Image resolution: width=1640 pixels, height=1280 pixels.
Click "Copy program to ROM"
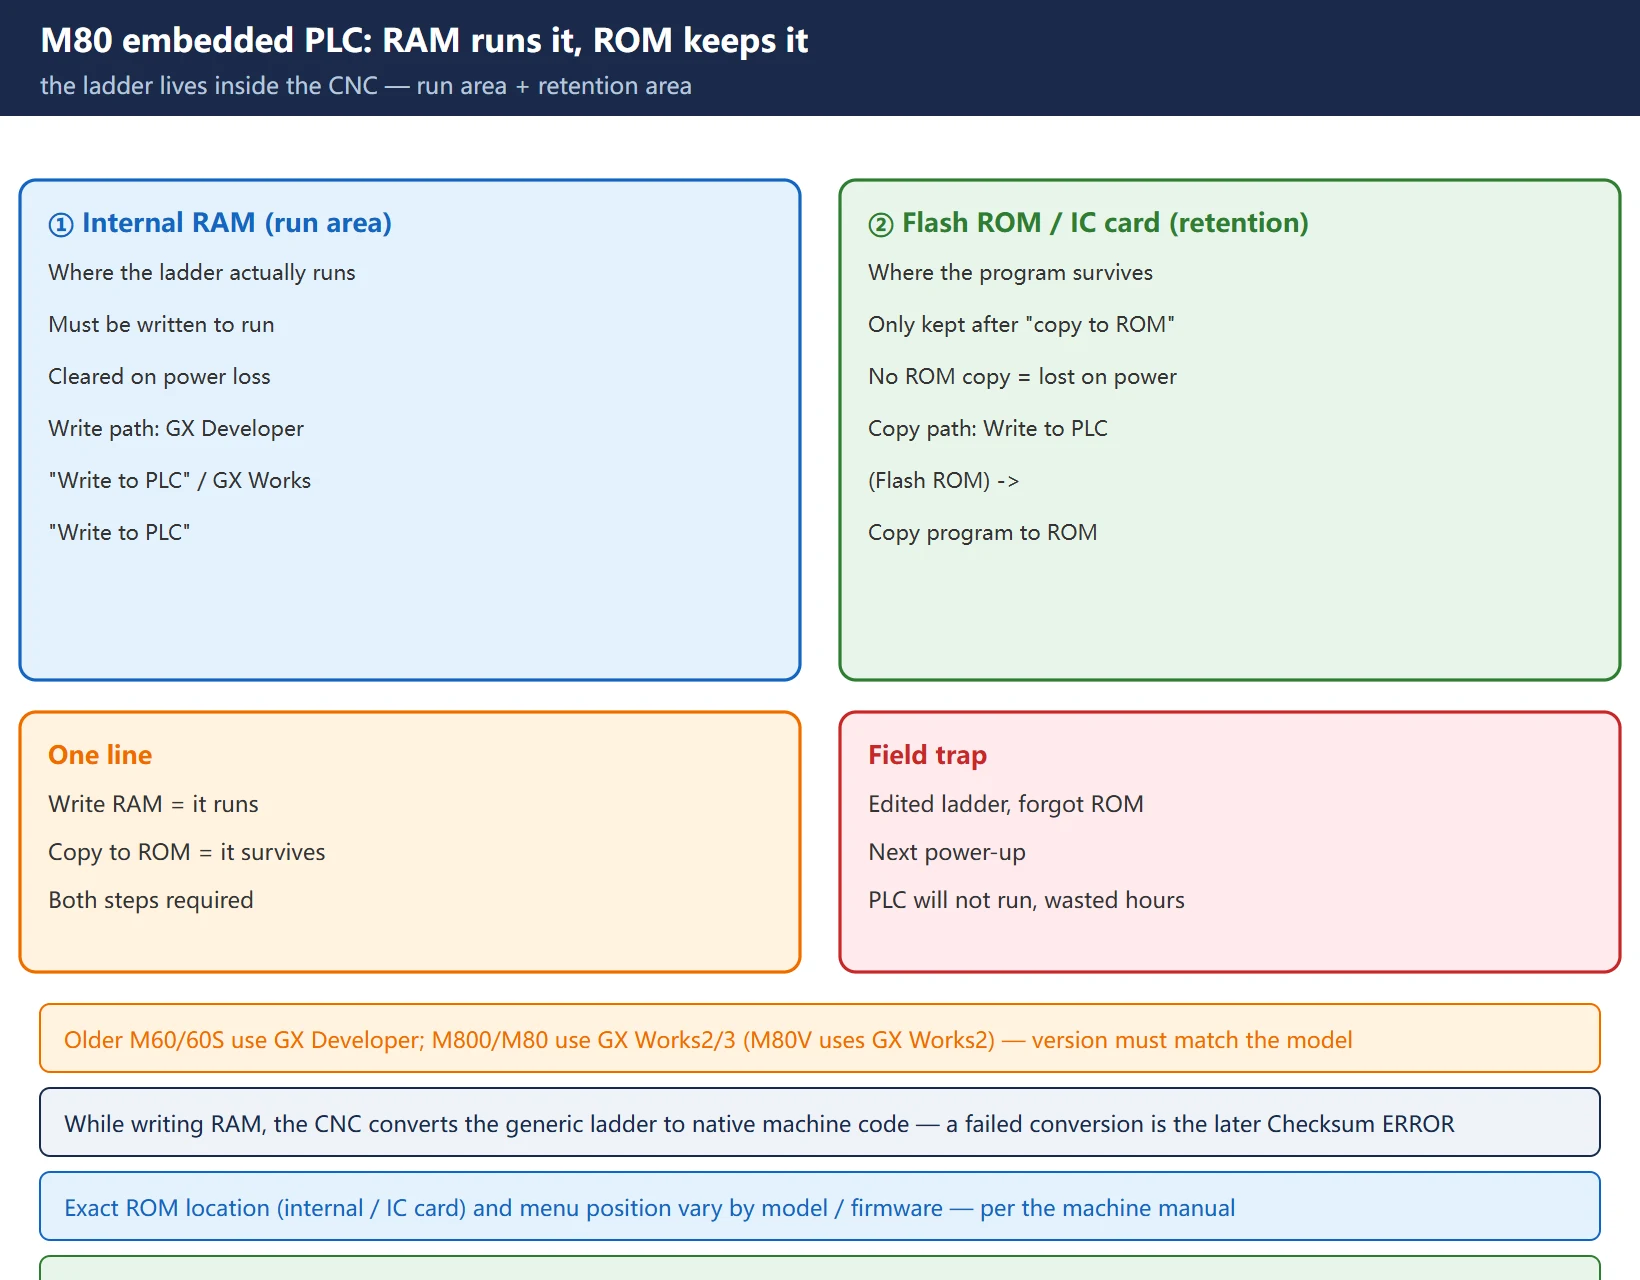[983, 533]
